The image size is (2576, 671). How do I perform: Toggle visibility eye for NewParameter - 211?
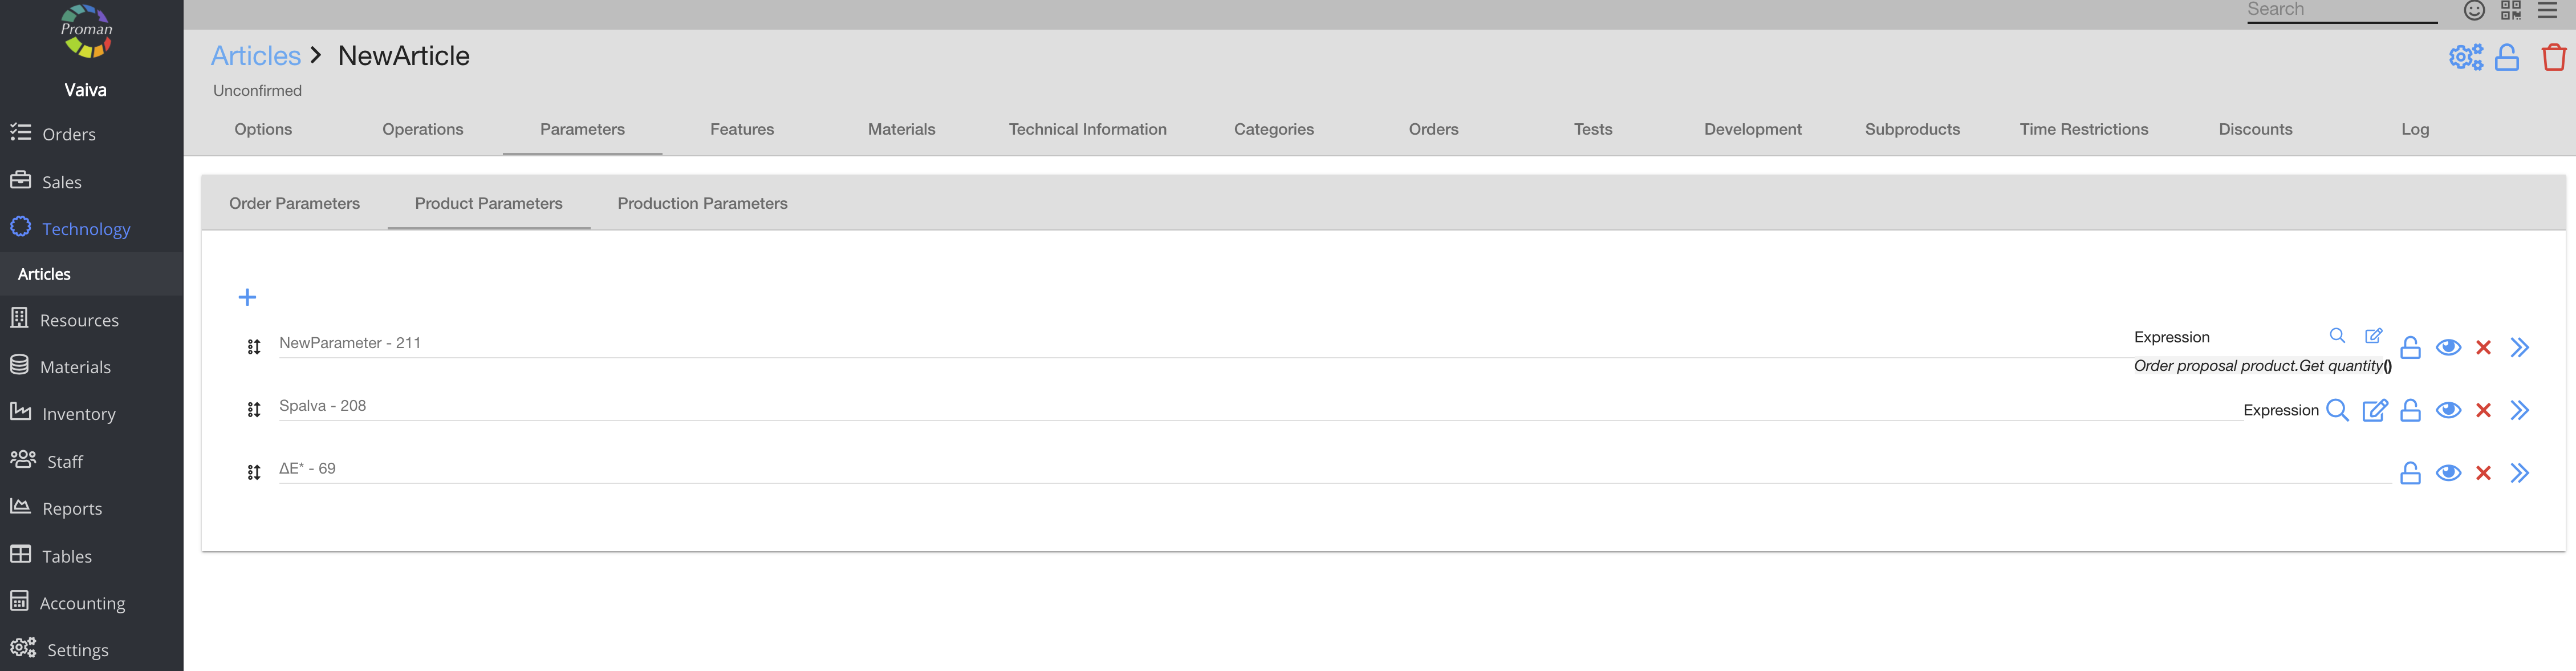[x=2448, y=347]
